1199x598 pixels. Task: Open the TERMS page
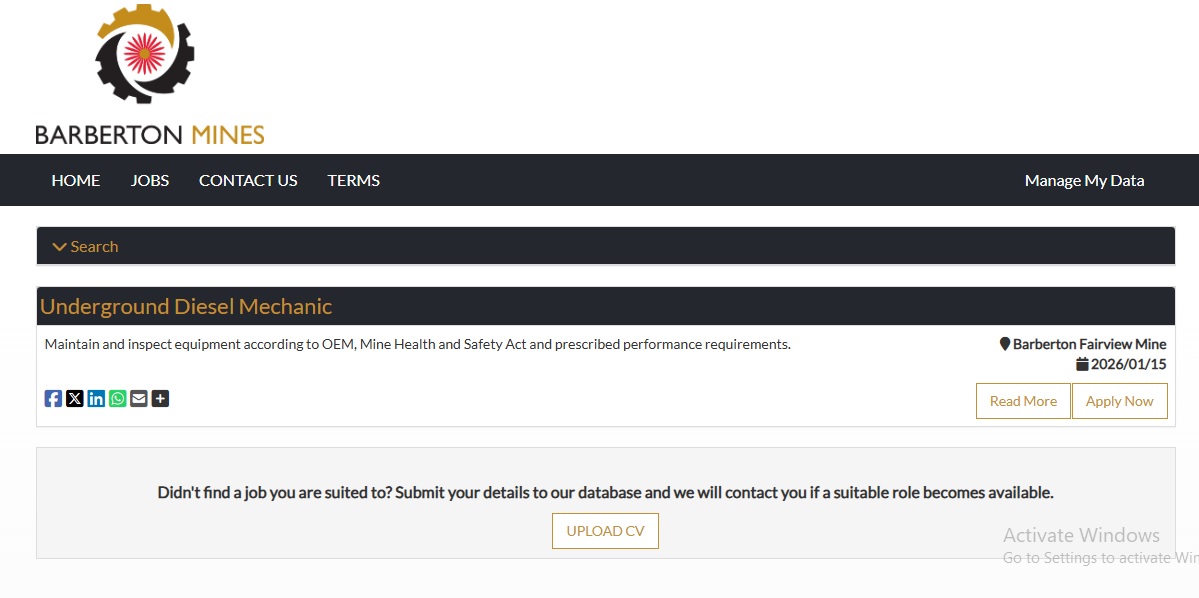(354, 181)
